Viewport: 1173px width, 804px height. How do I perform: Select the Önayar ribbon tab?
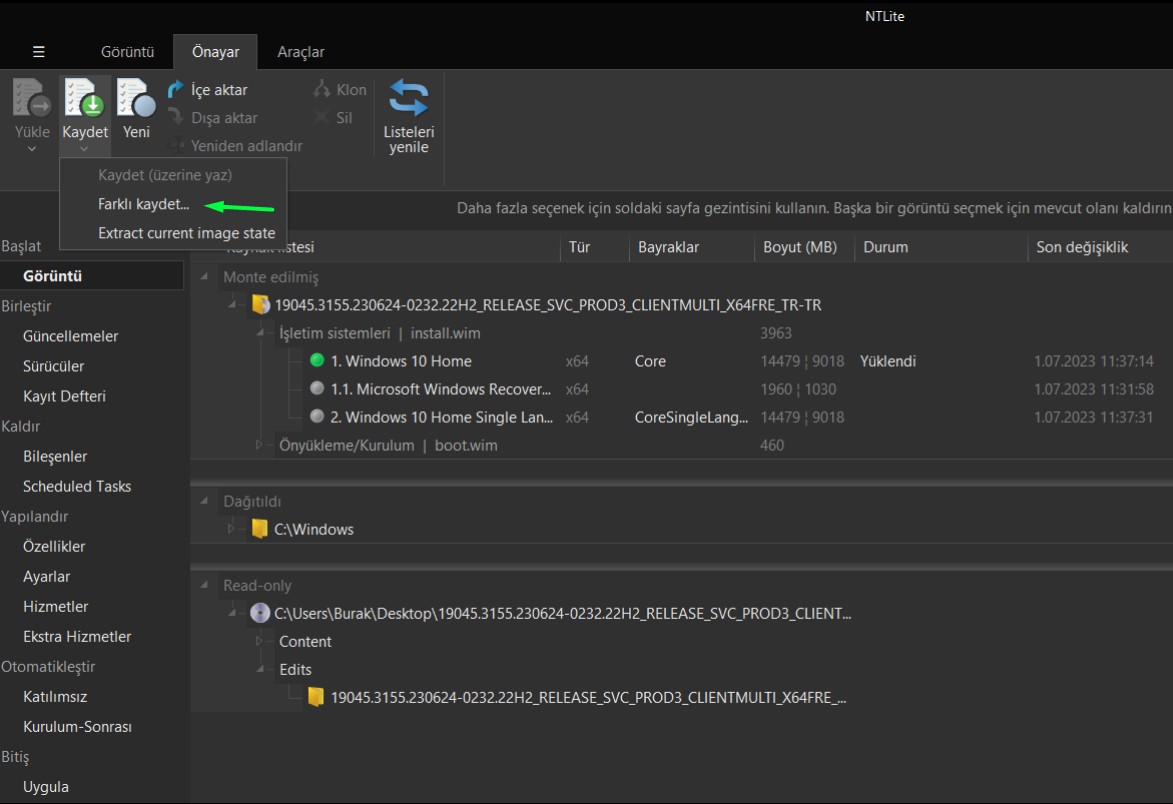[x=215, y=52]
